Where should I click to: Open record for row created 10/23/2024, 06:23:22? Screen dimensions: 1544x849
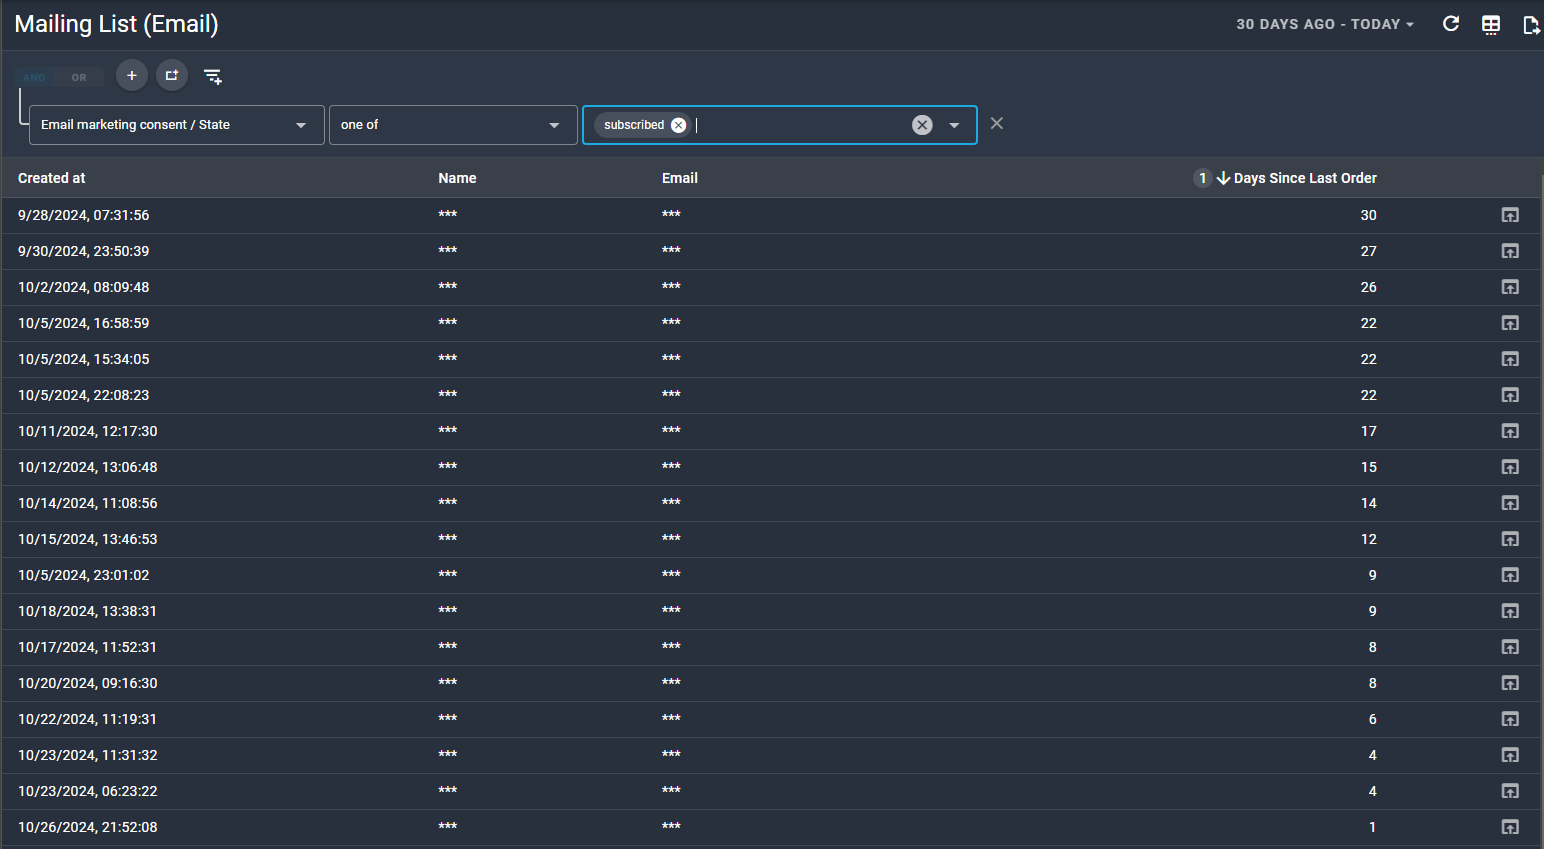(x=1510, y=791)
